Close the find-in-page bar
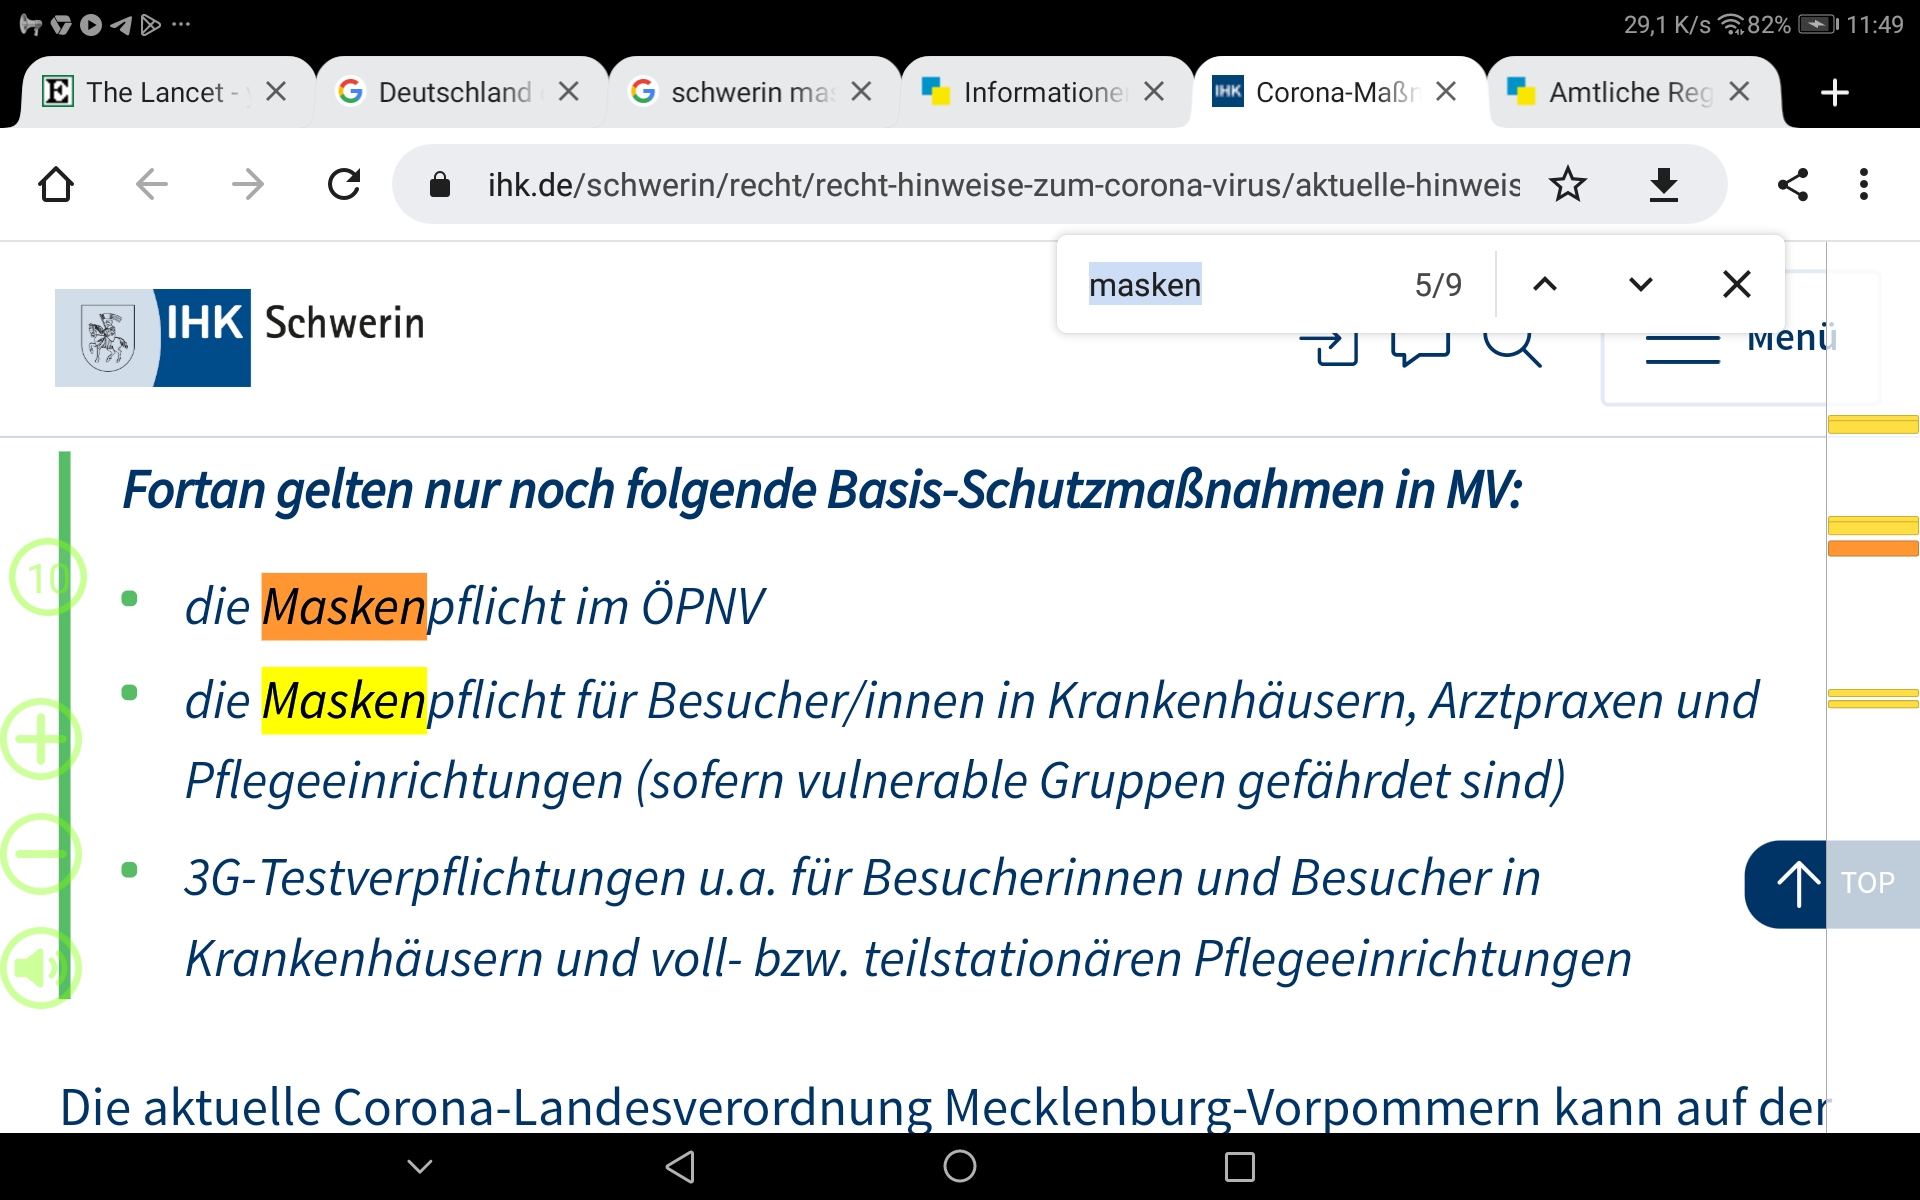 (x=1736, y=285)
